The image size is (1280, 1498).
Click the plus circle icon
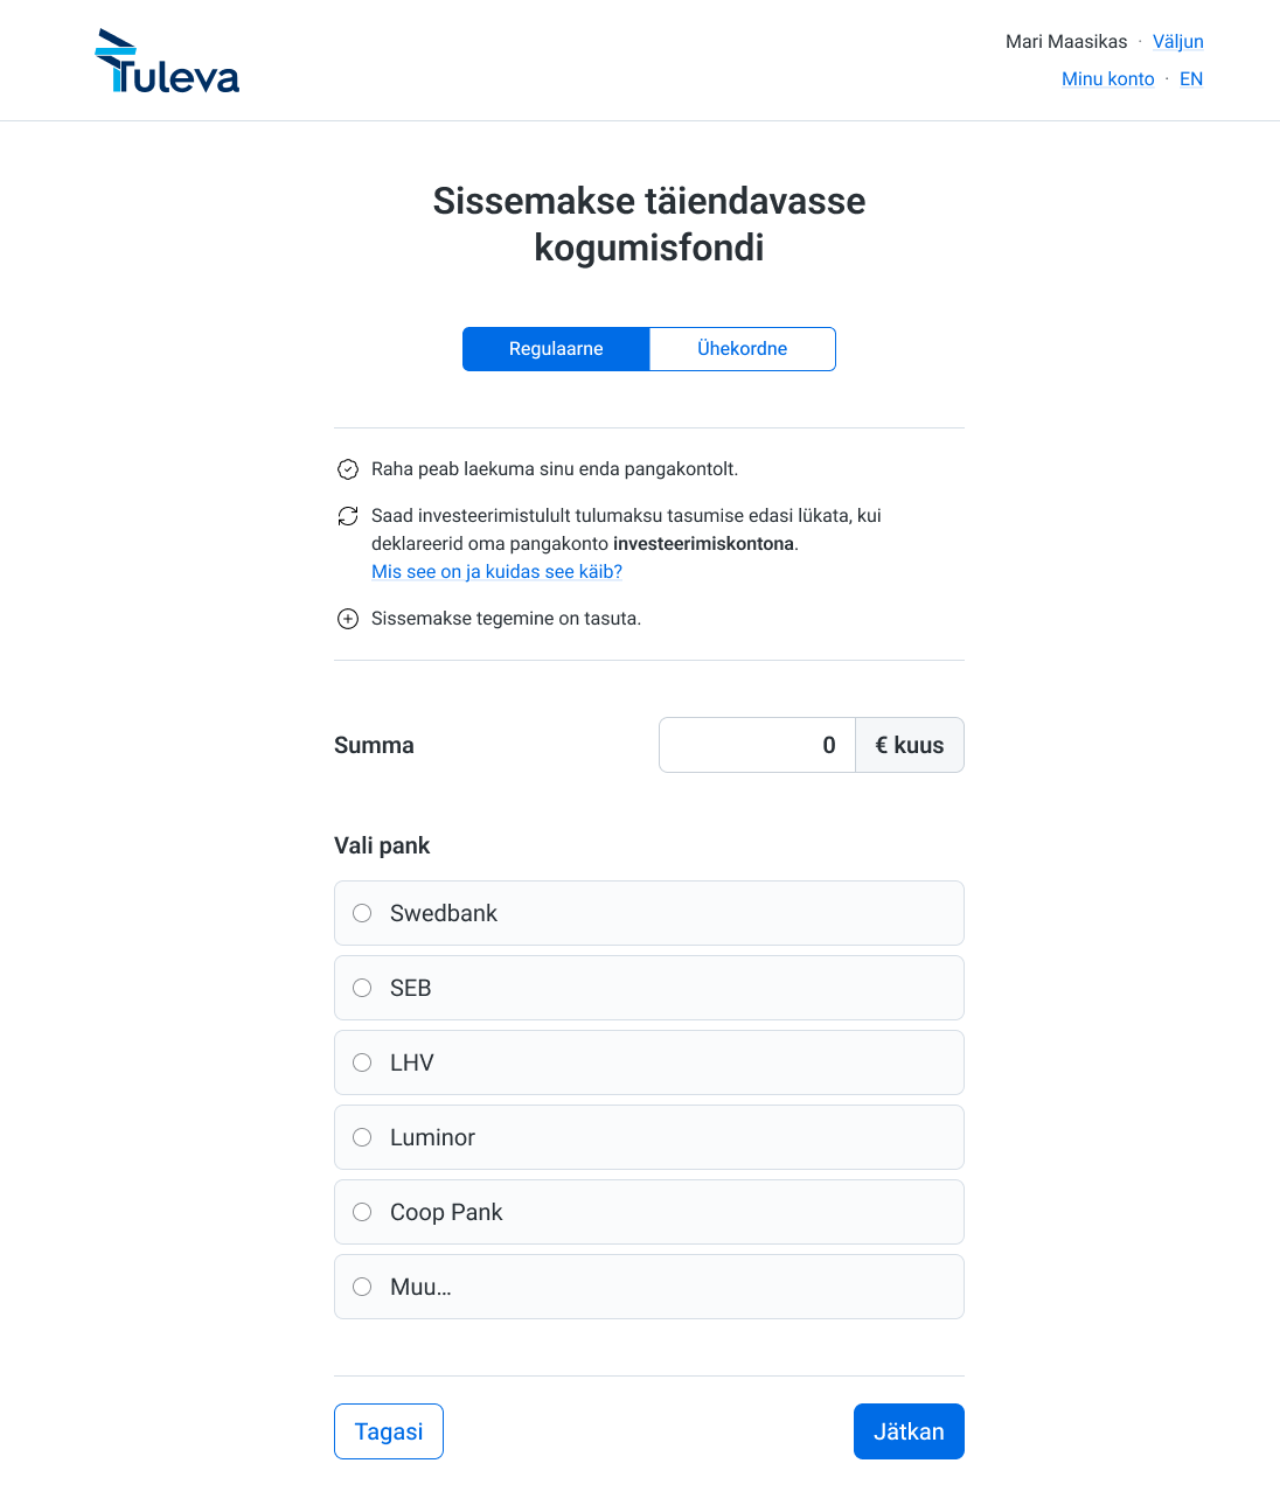pyautogui.click(x=348, y=619)
